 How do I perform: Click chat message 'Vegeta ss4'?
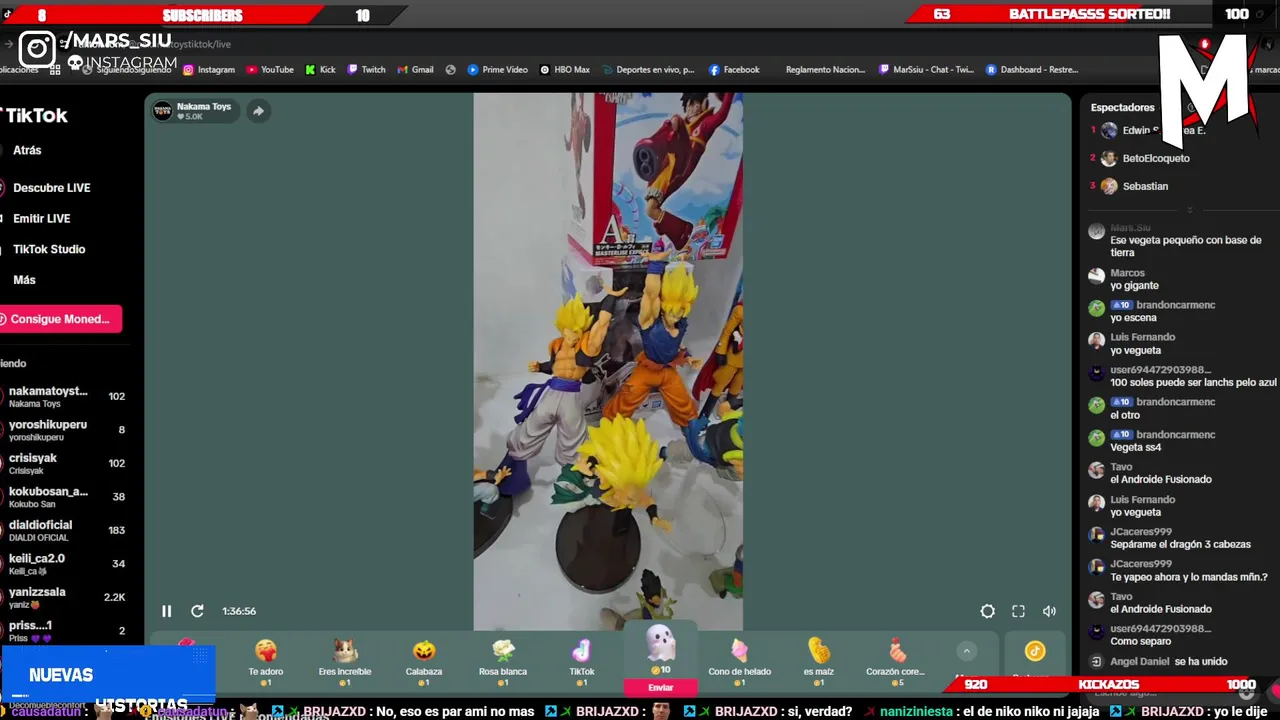(x=1135, y=447)
